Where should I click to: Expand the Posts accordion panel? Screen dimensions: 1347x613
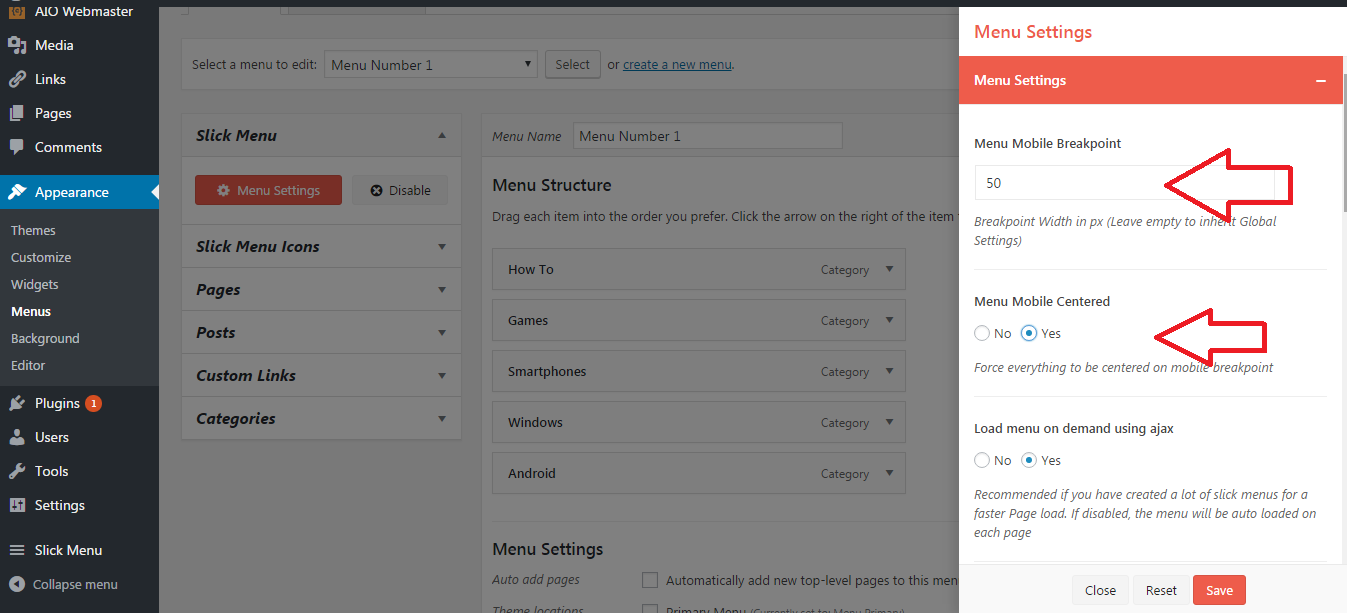tap(442, 332)
